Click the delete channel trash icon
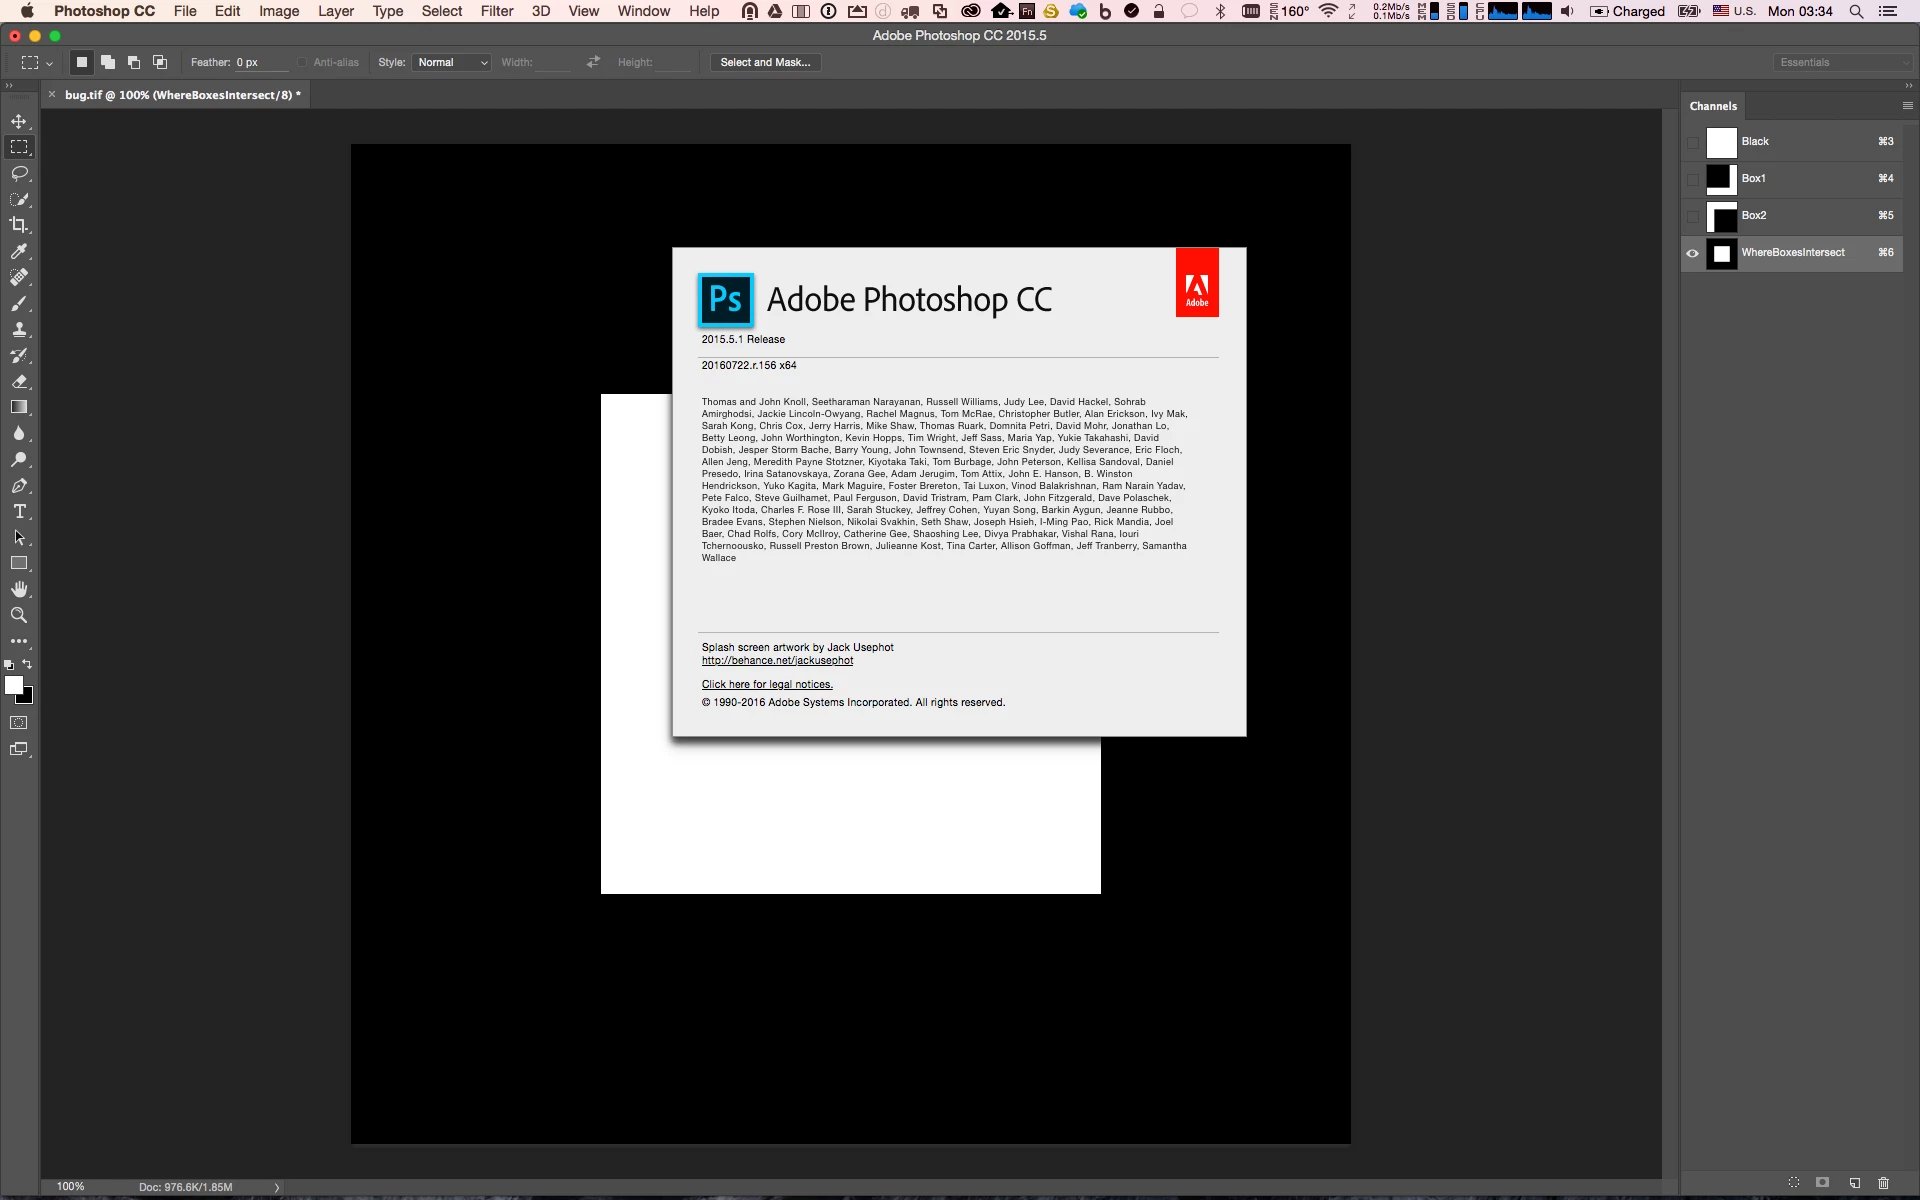Viewport: 1920px width, 1200px height. (1884, 1183)
